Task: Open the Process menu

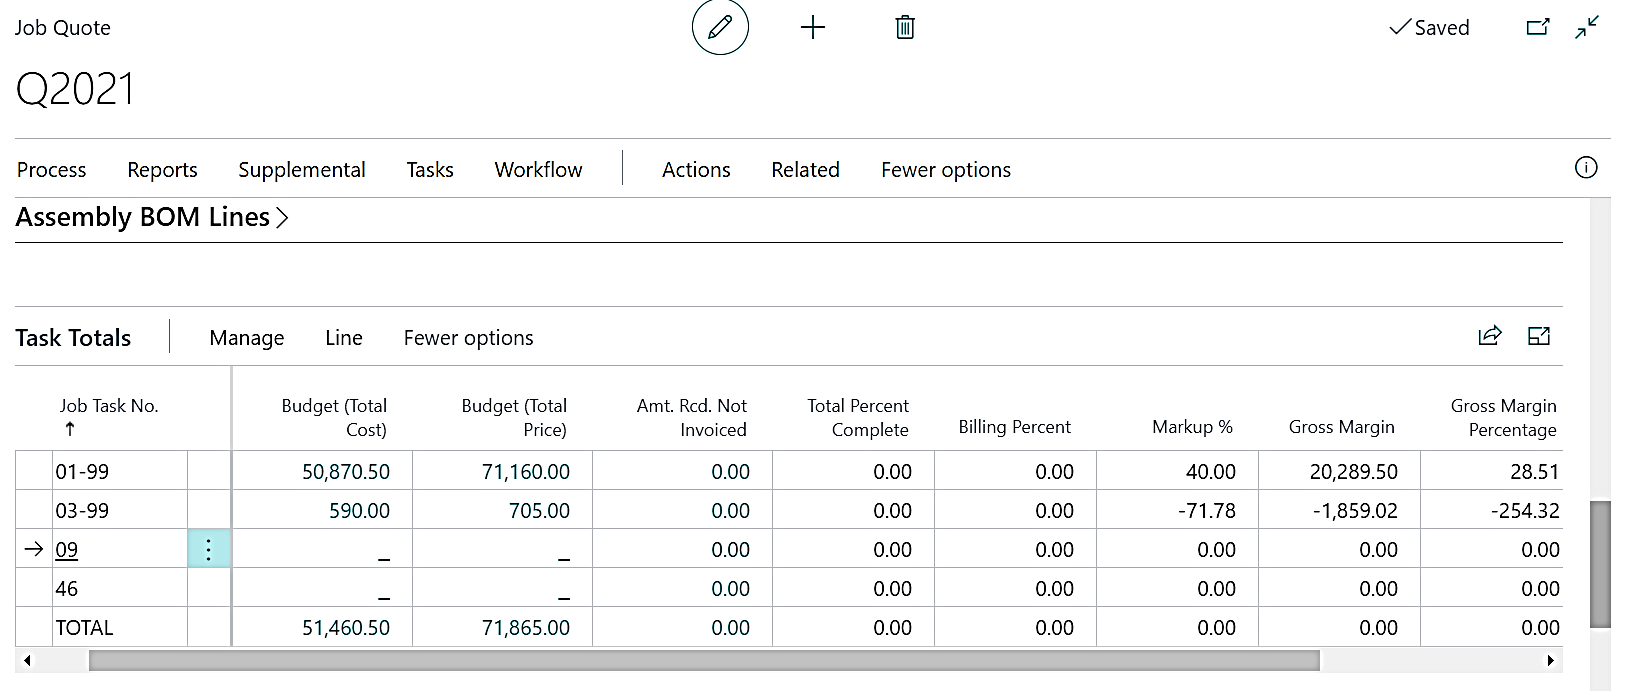Action: click(52, 170)
